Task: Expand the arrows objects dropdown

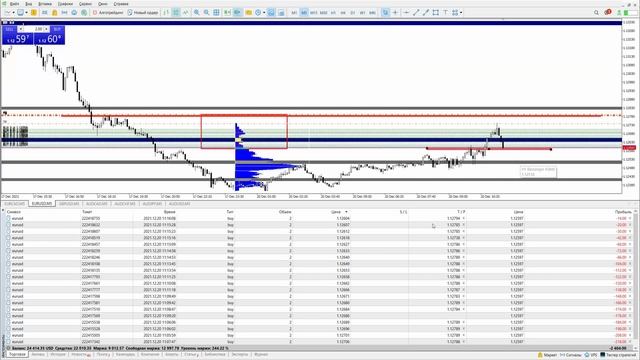Action: point(461,13)
